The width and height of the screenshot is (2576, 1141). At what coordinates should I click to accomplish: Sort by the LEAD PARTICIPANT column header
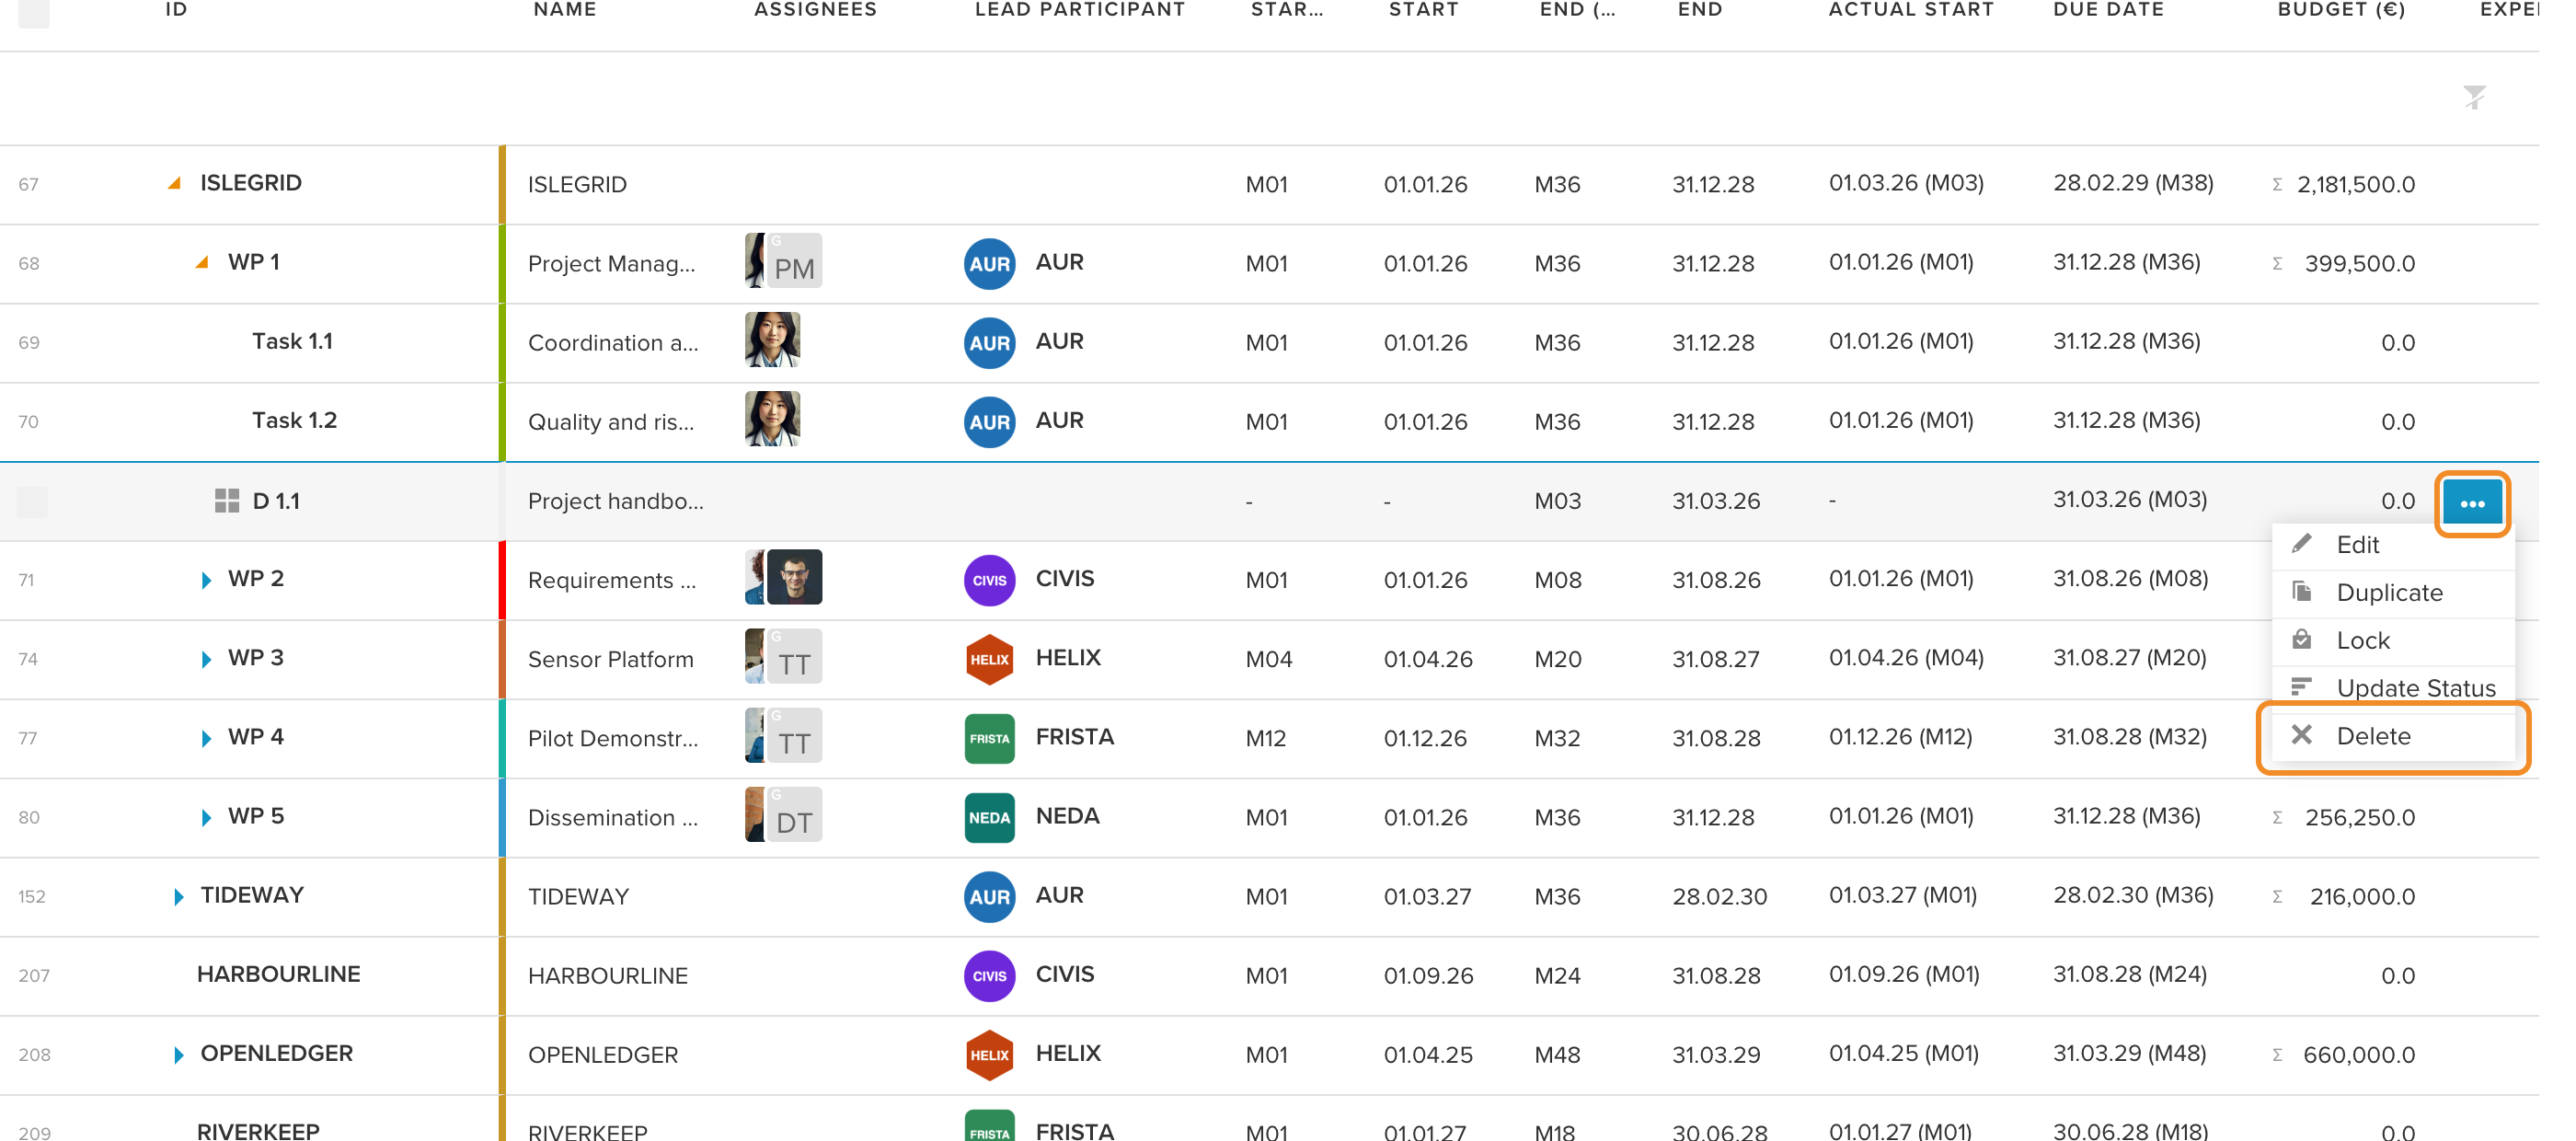pyautogui.click(x=1079, y=10)
